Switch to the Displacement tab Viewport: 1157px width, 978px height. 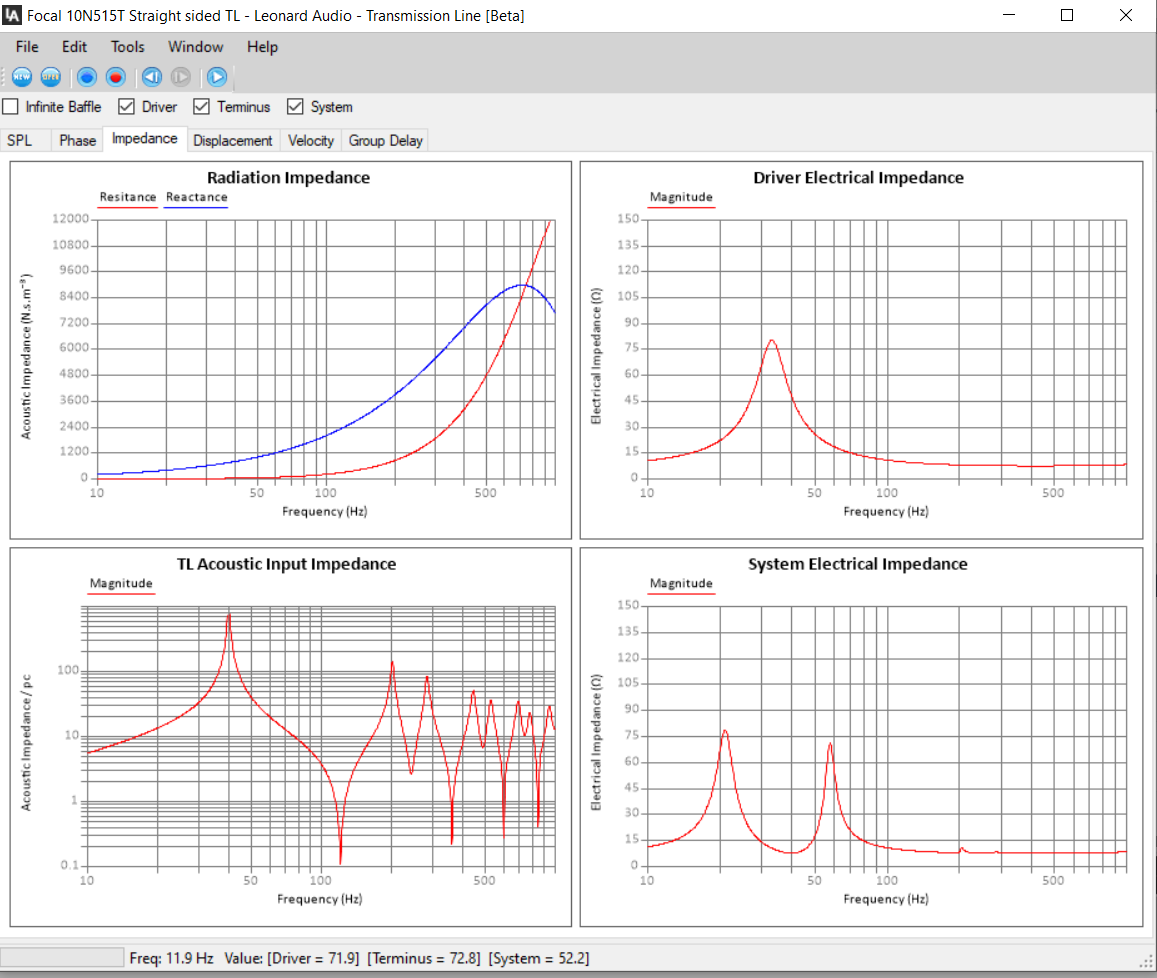click(233, 140)
